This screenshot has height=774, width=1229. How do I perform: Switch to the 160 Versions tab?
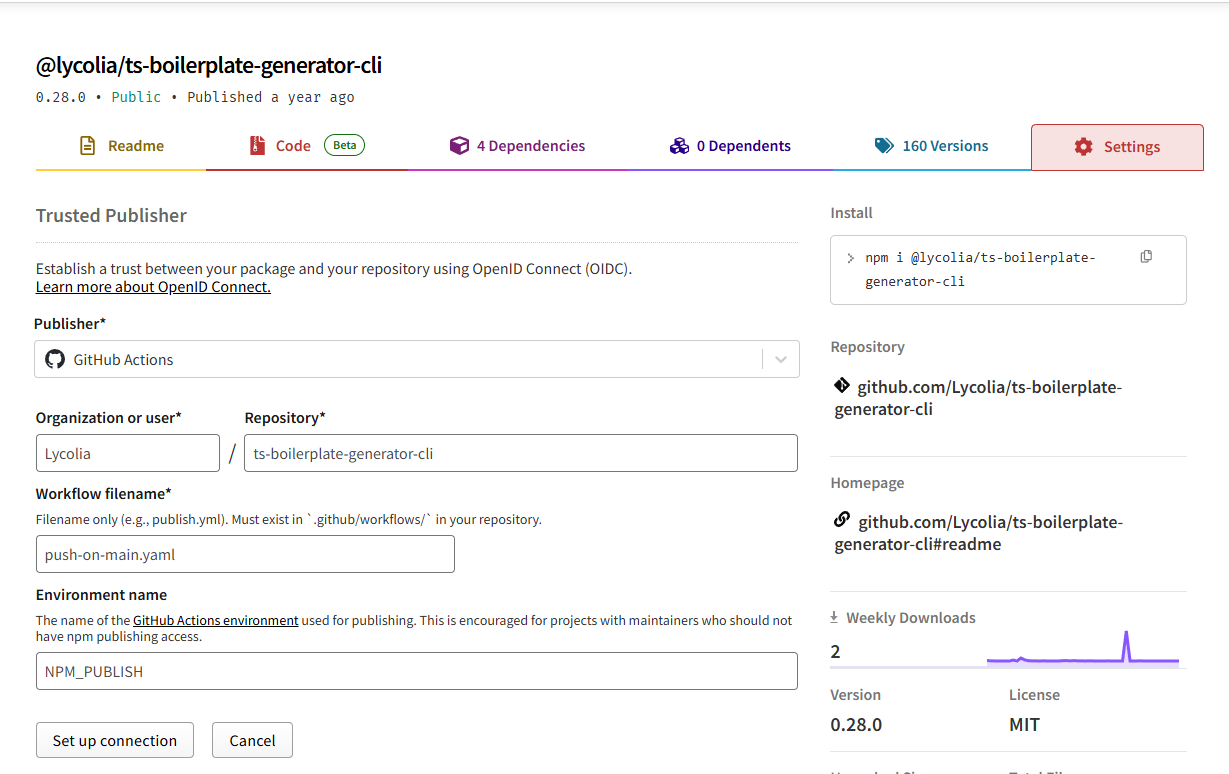pyautogui.click(x=944, y=146)
